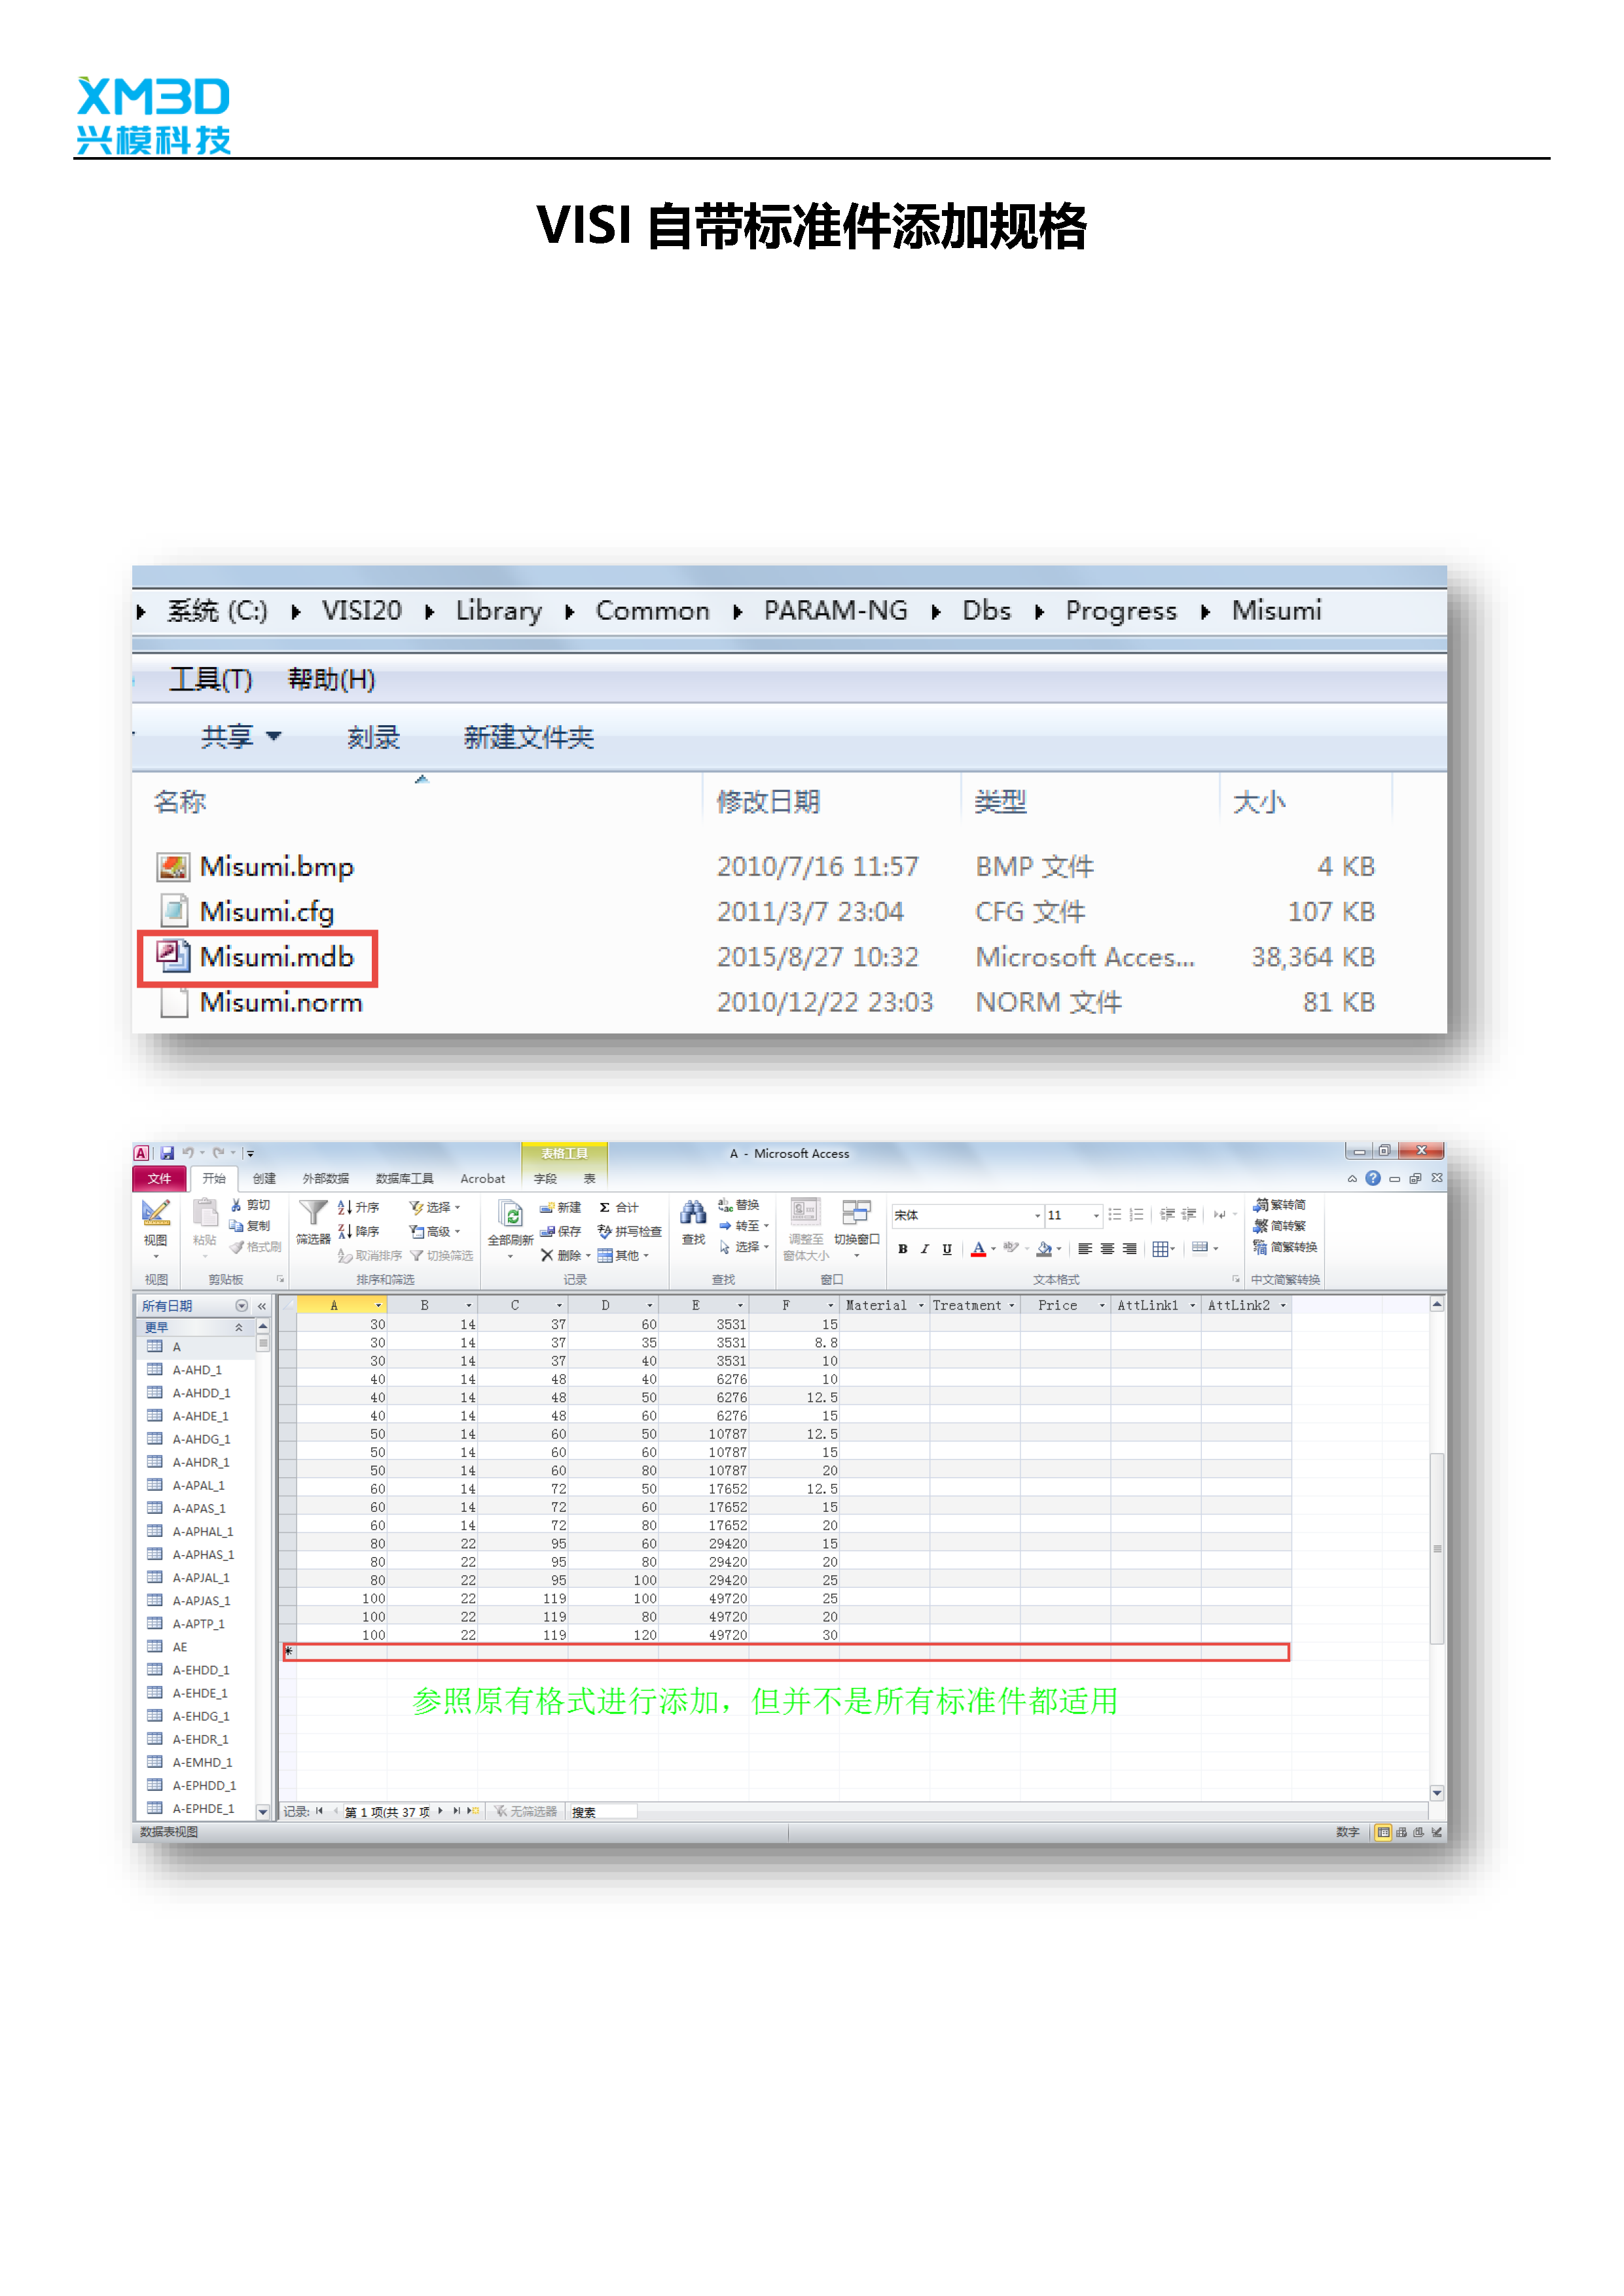Select table A-APTP_1 in navigation pane
The width and height of the screenshot is (1624, 2296).
[198, 1623]
